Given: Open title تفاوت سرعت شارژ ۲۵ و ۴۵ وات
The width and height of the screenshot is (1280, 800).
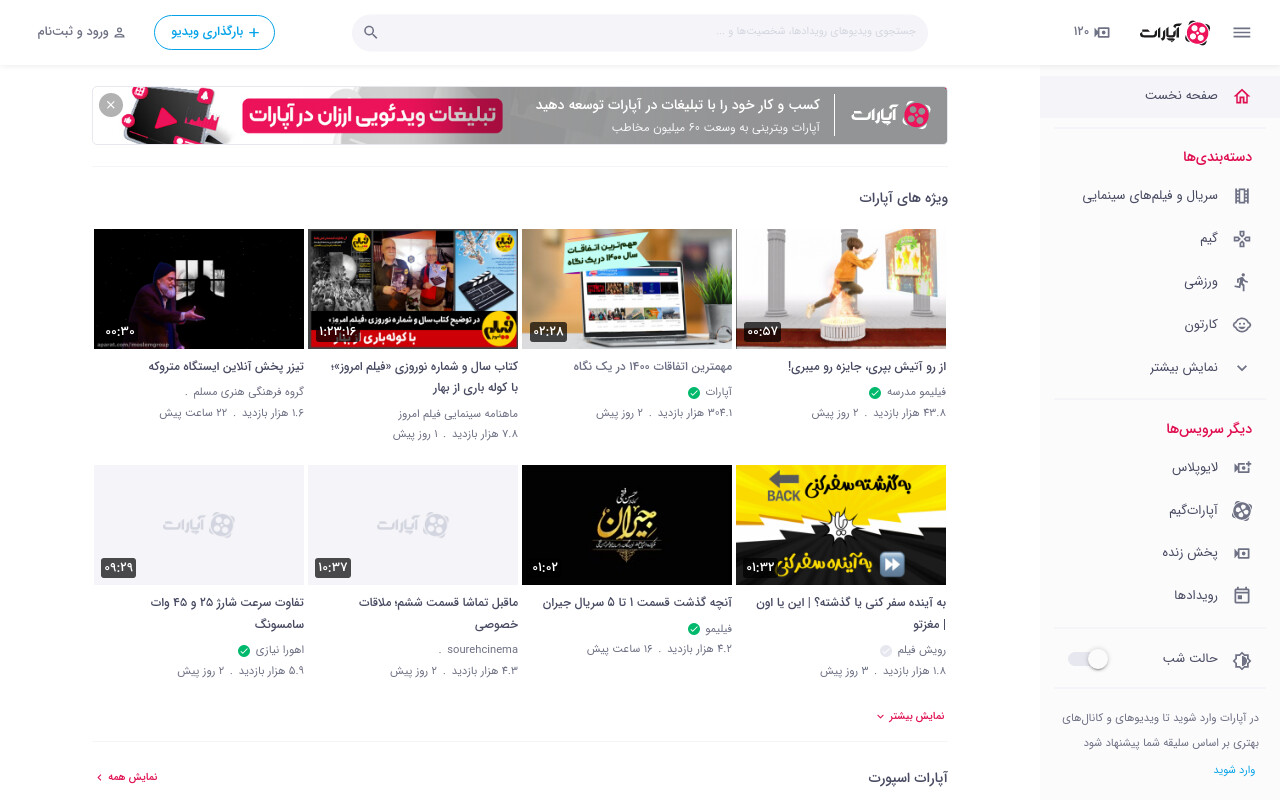Looking at the screenshot, I should coord(227,613).
